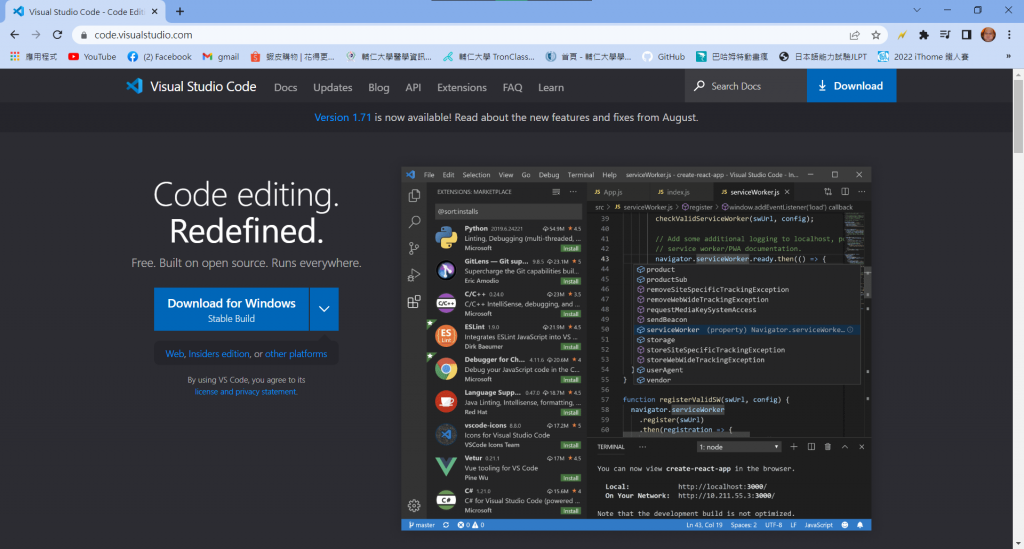Expand the download options dropdown arrow
This screenshot has width=1024, height=549.
[x=325, y=309]
